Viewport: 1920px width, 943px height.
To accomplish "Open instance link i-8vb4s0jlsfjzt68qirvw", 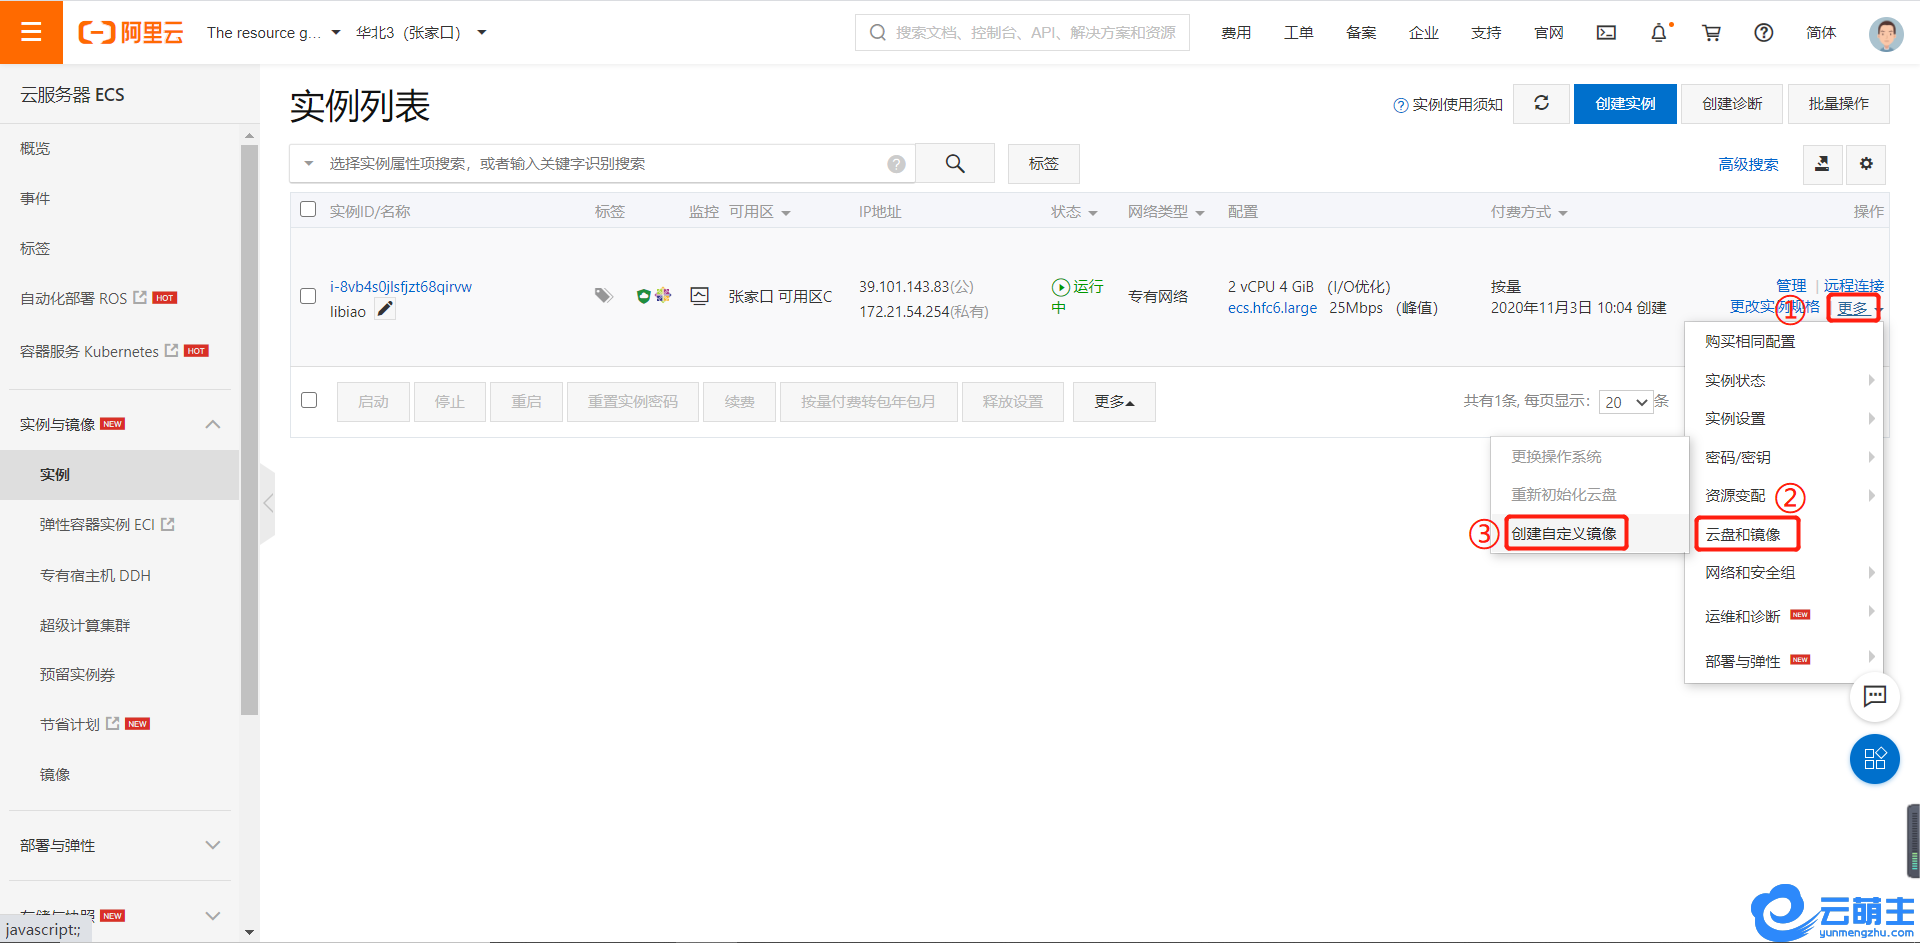I will click(x=401, y=287).
